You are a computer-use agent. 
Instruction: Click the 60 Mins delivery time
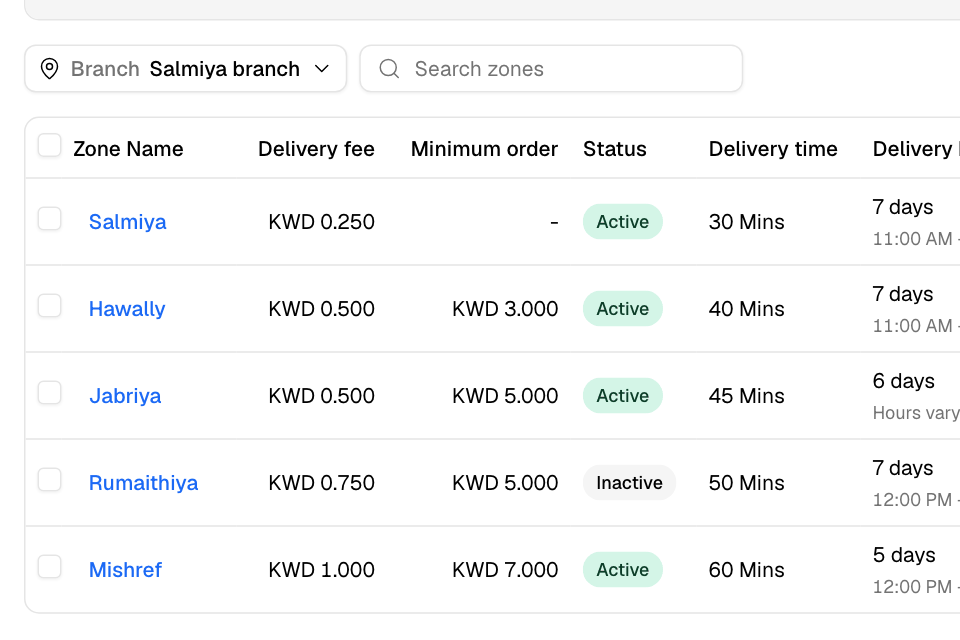tap(746, 570)
